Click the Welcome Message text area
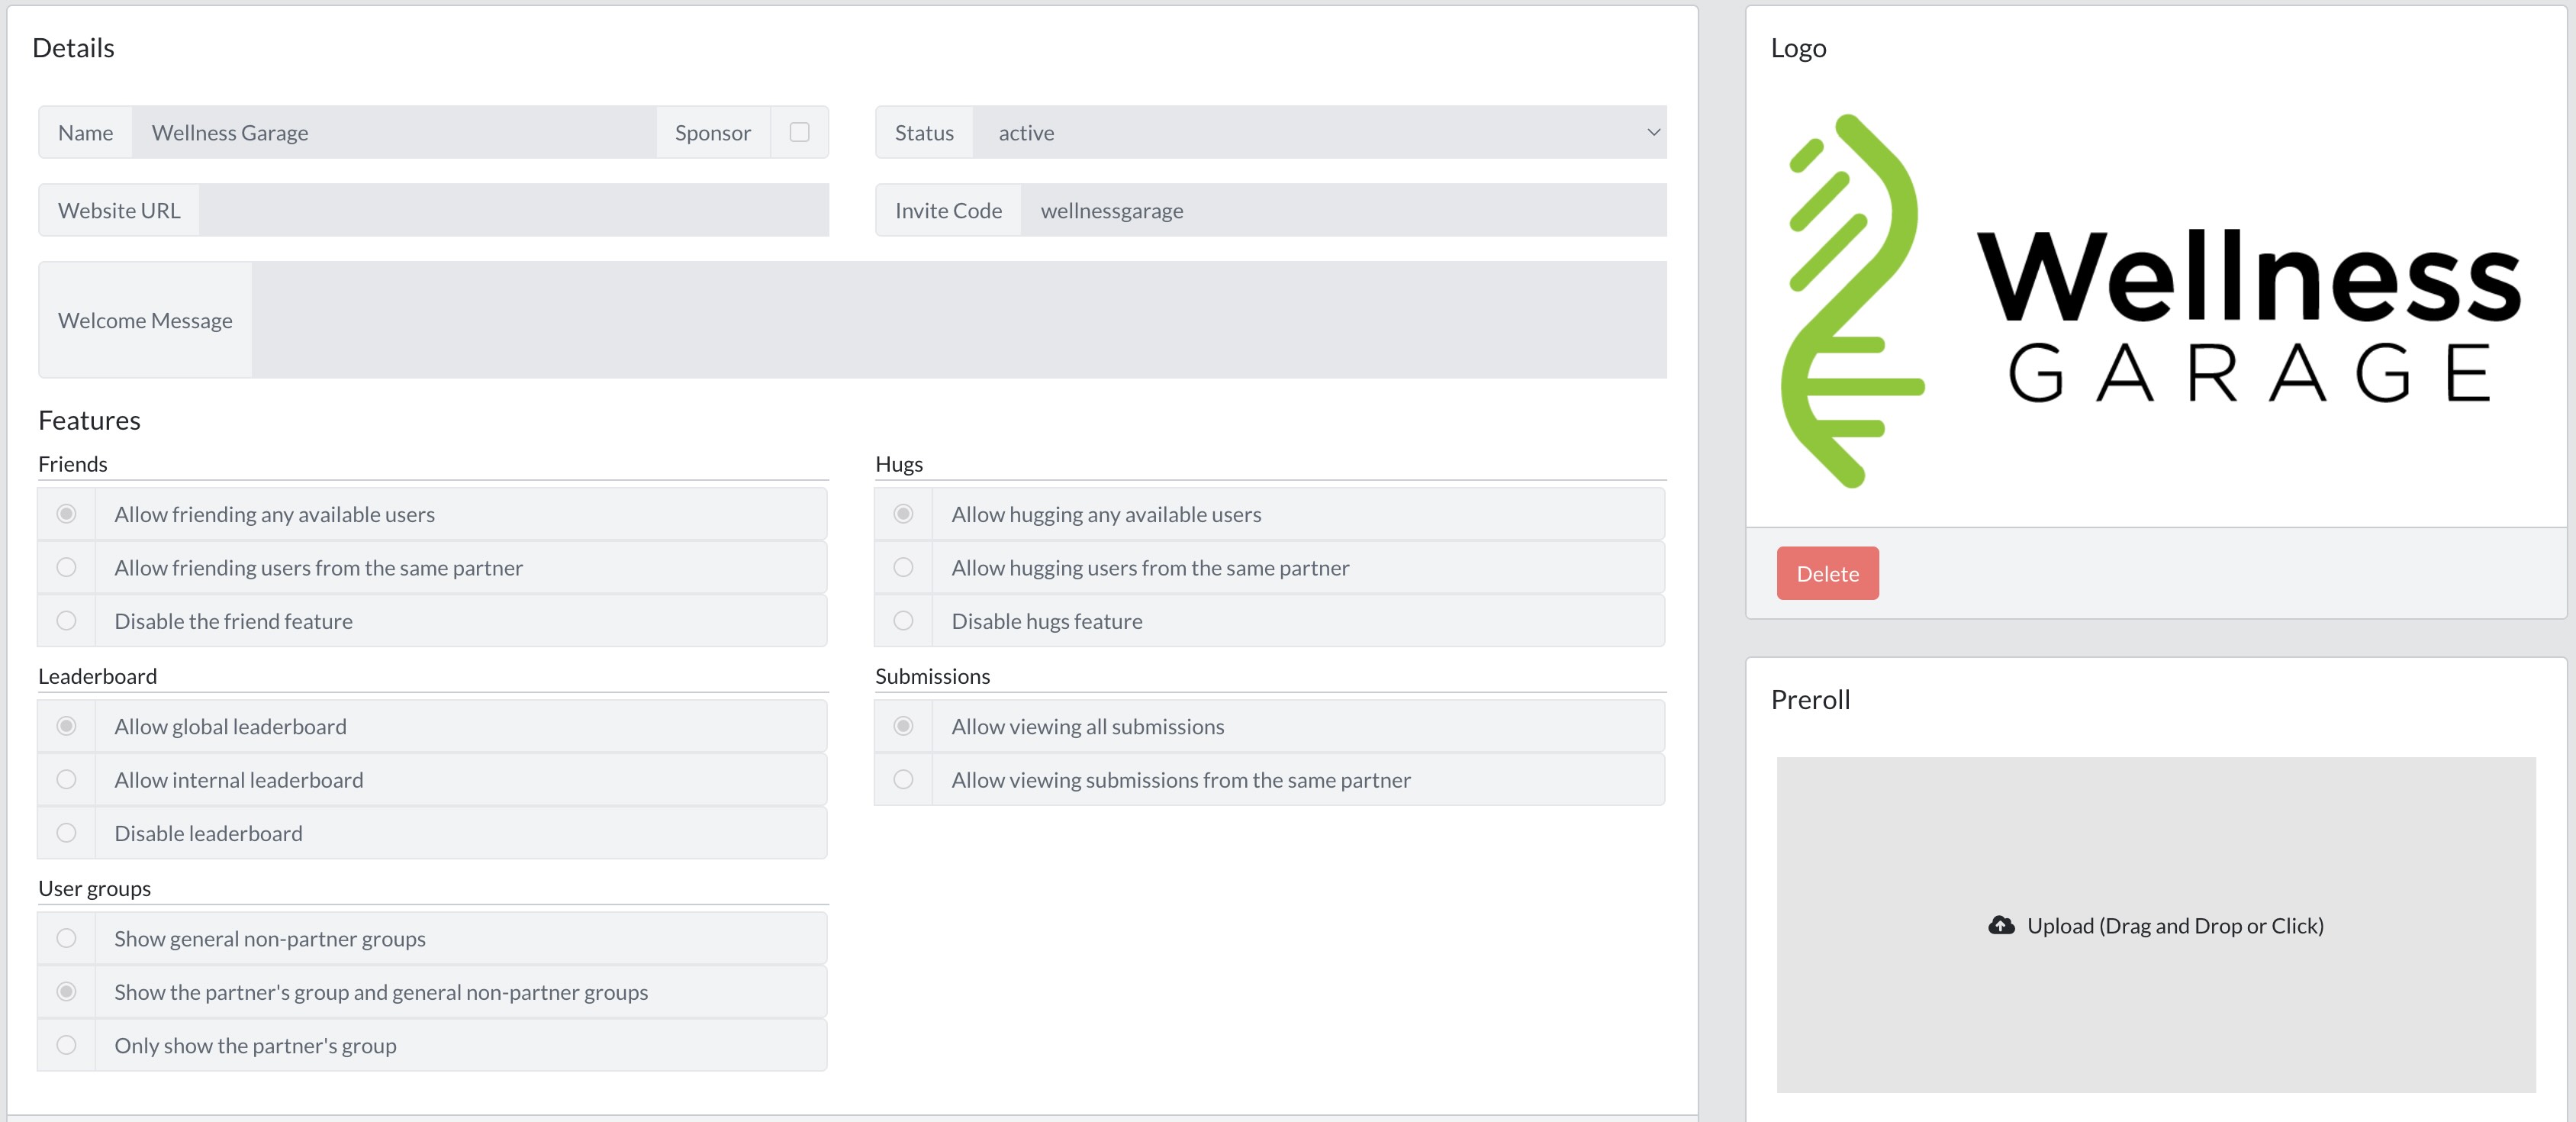Image resolution: width=2576 pixels, height=1122 pixels. (x=958, y=320)
